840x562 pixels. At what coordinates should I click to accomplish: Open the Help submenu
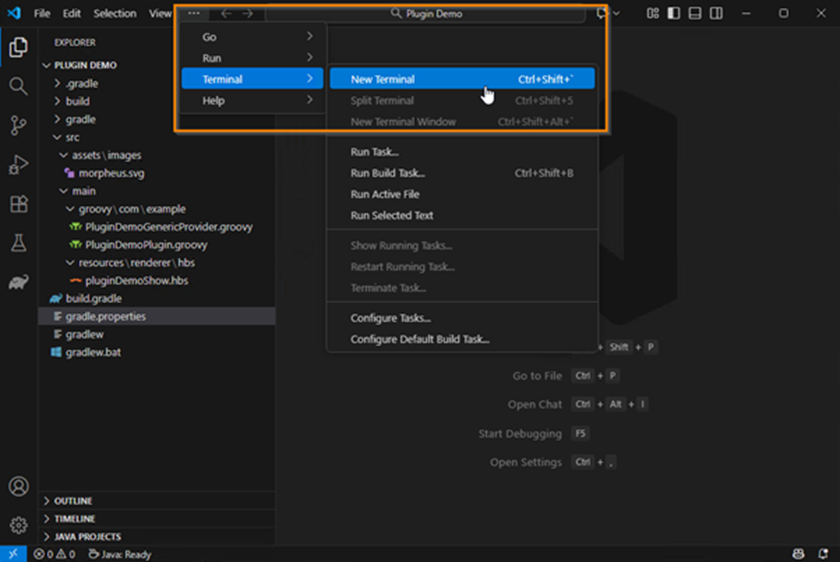tap(252, 100)
